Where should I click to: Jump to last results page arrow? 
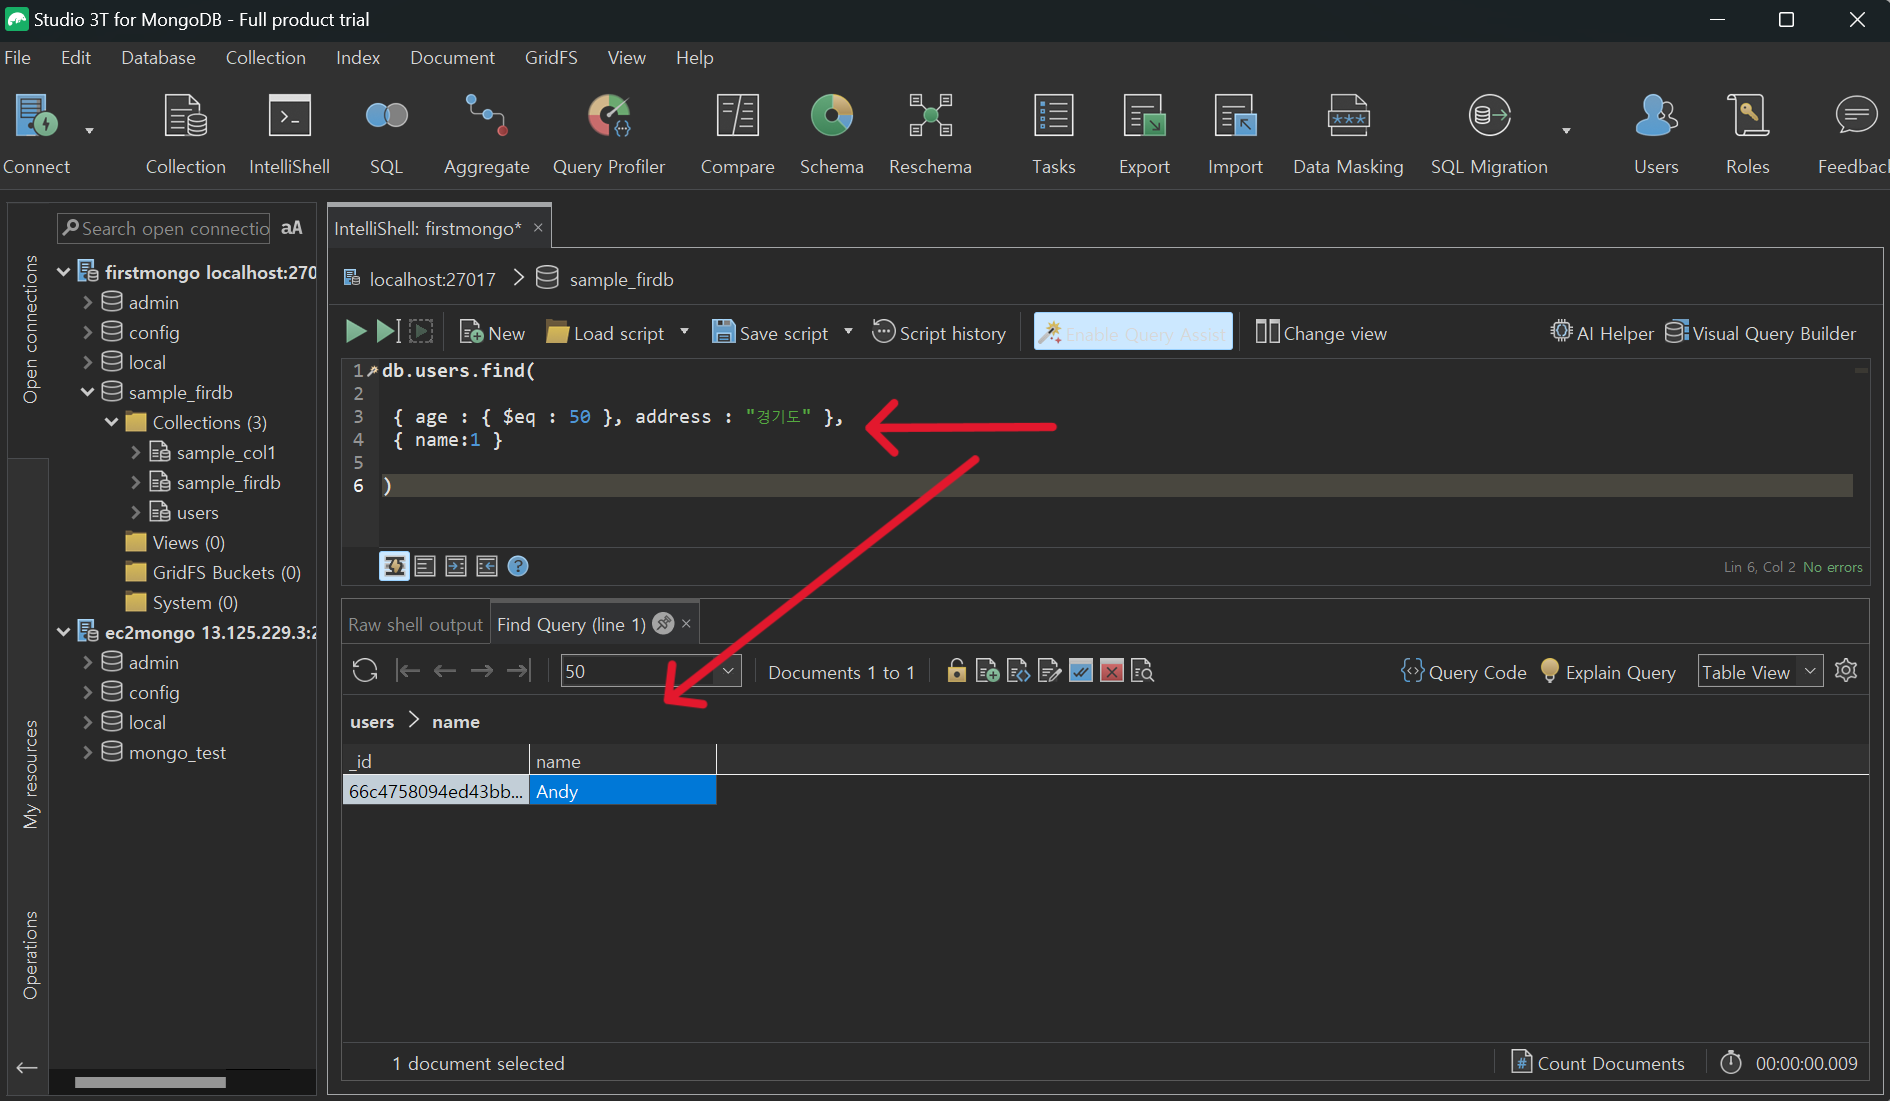pos(519,670)
